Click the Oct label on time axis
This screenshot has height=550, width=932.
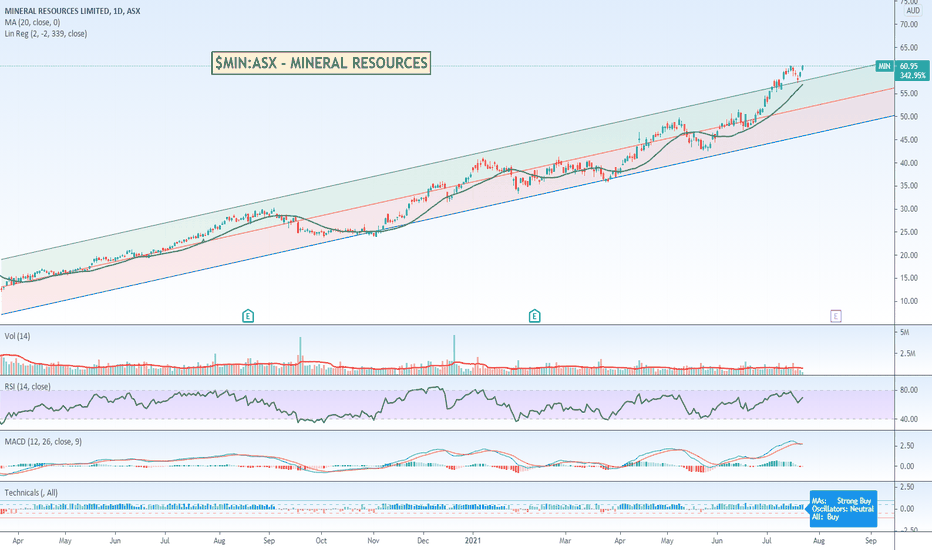pyautogui.click(x=321, y=541)
